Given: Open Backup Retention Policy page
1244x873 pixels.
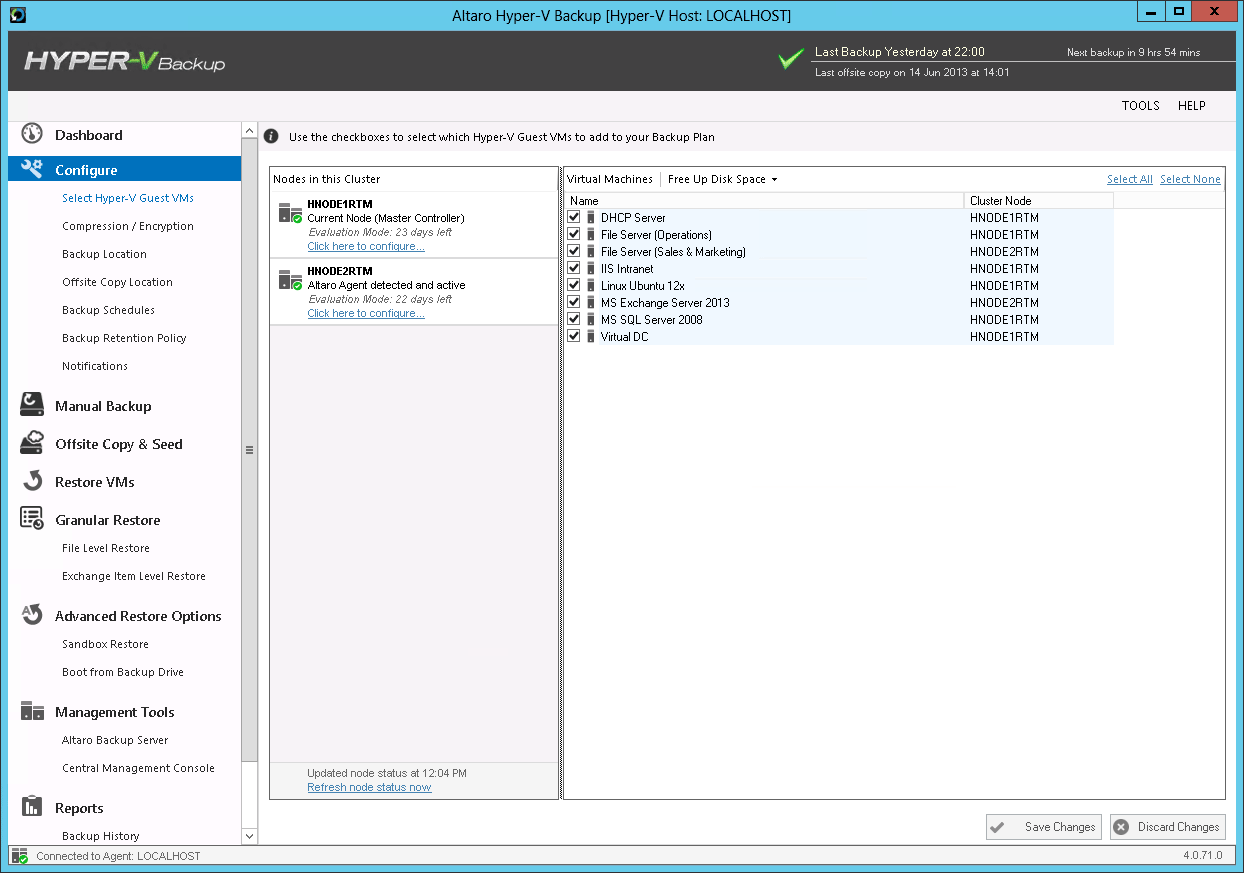Looking at the screenshot, I should pos(124,338).
